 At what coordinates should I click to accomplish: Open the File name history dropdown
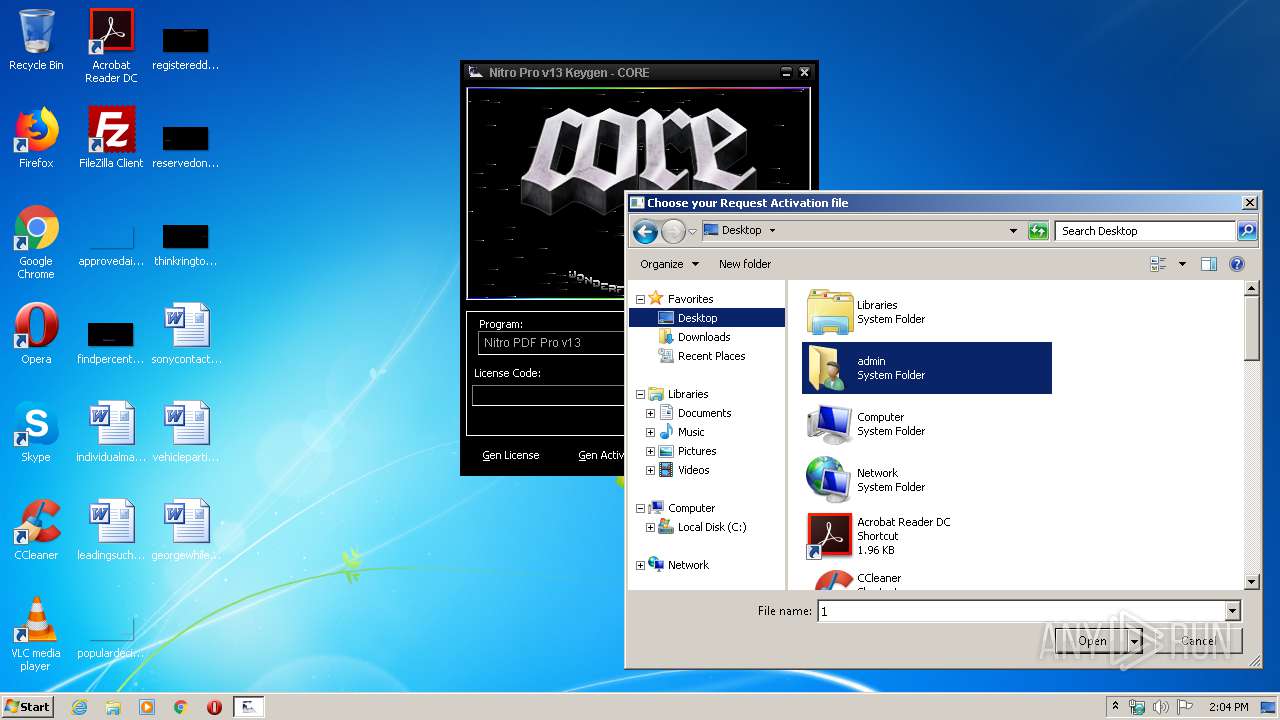[1232, 611]
